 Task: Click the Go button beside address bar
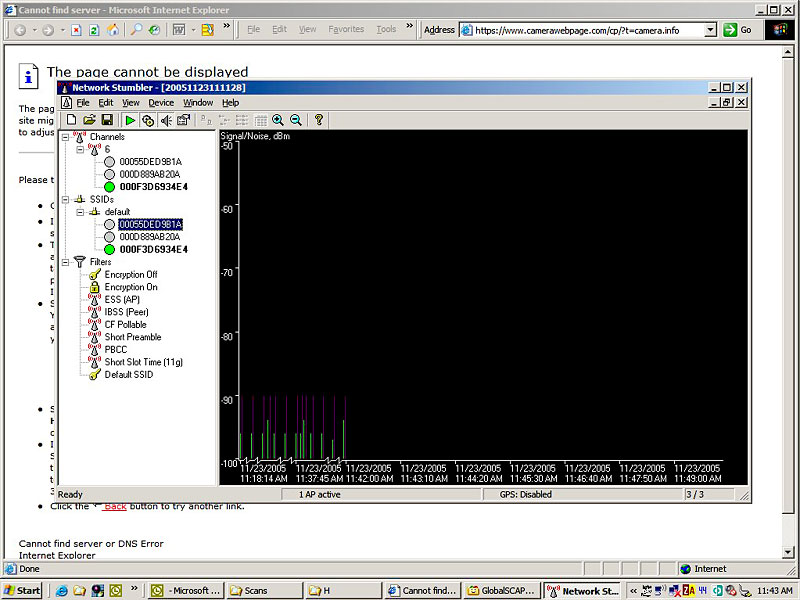point(739,30)
